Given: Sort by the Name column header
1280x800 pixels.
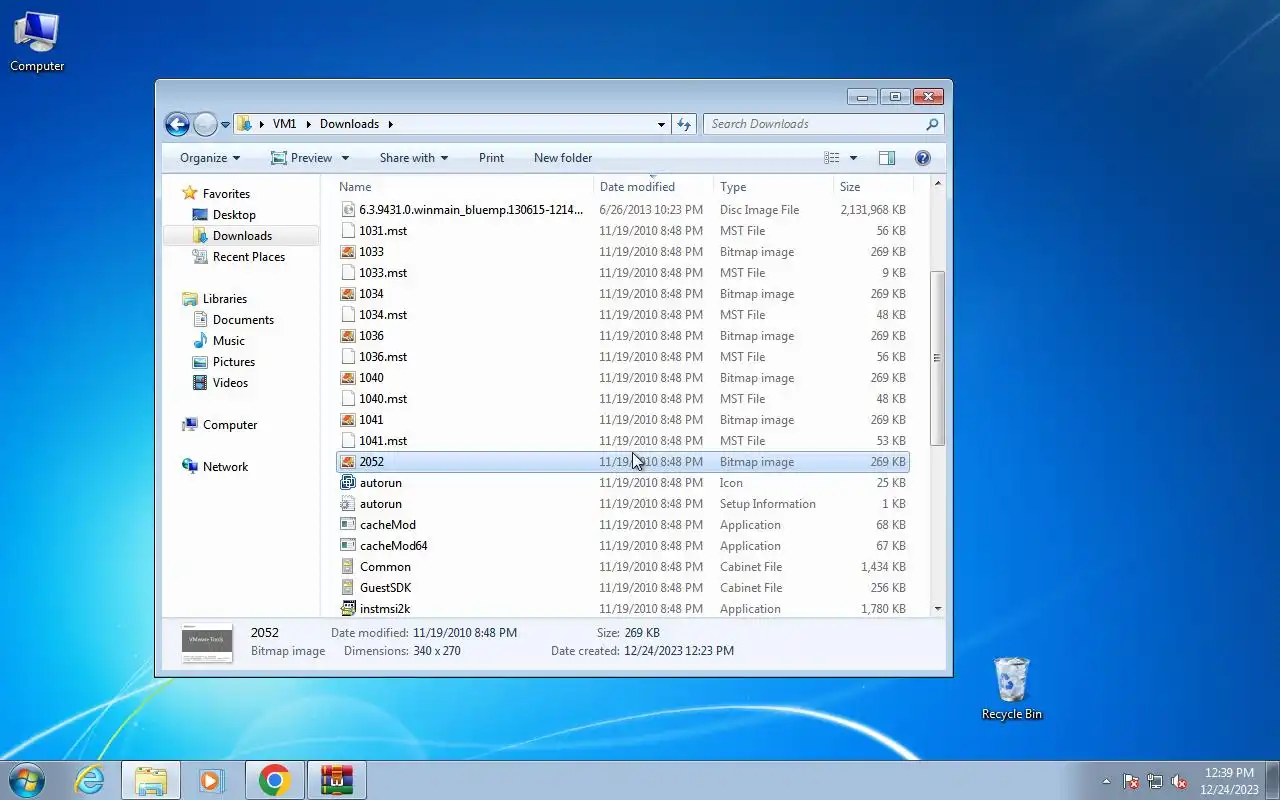Looking at the screenshot, I should pos(464,187).
